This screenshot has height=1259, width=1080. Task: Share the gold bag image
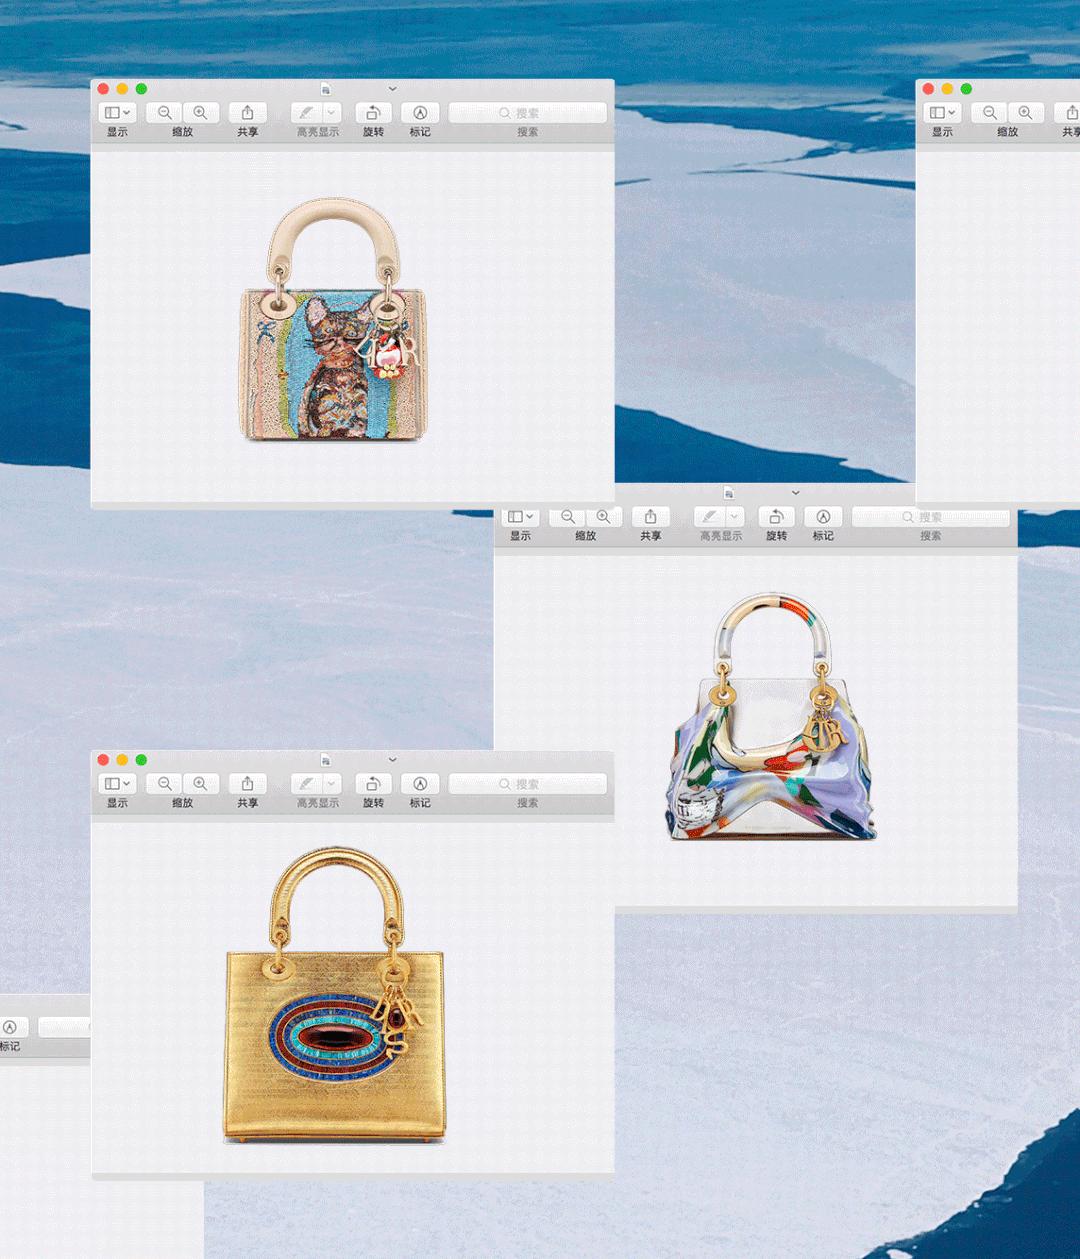[x=248, y=784]
